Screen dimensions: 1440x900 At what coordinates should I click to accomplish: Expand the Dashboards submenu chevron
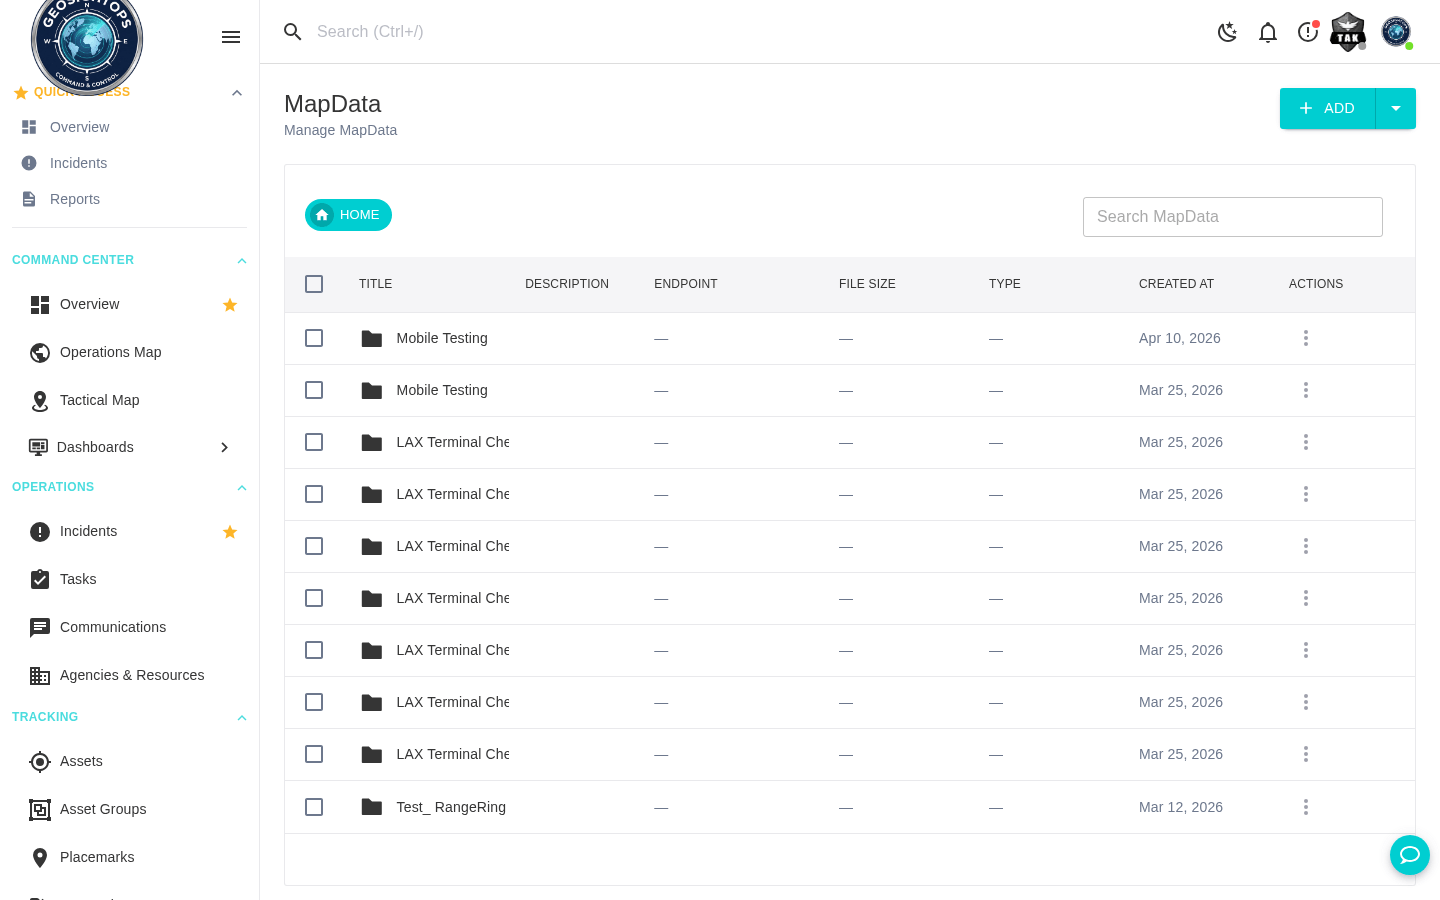[225, 447]
